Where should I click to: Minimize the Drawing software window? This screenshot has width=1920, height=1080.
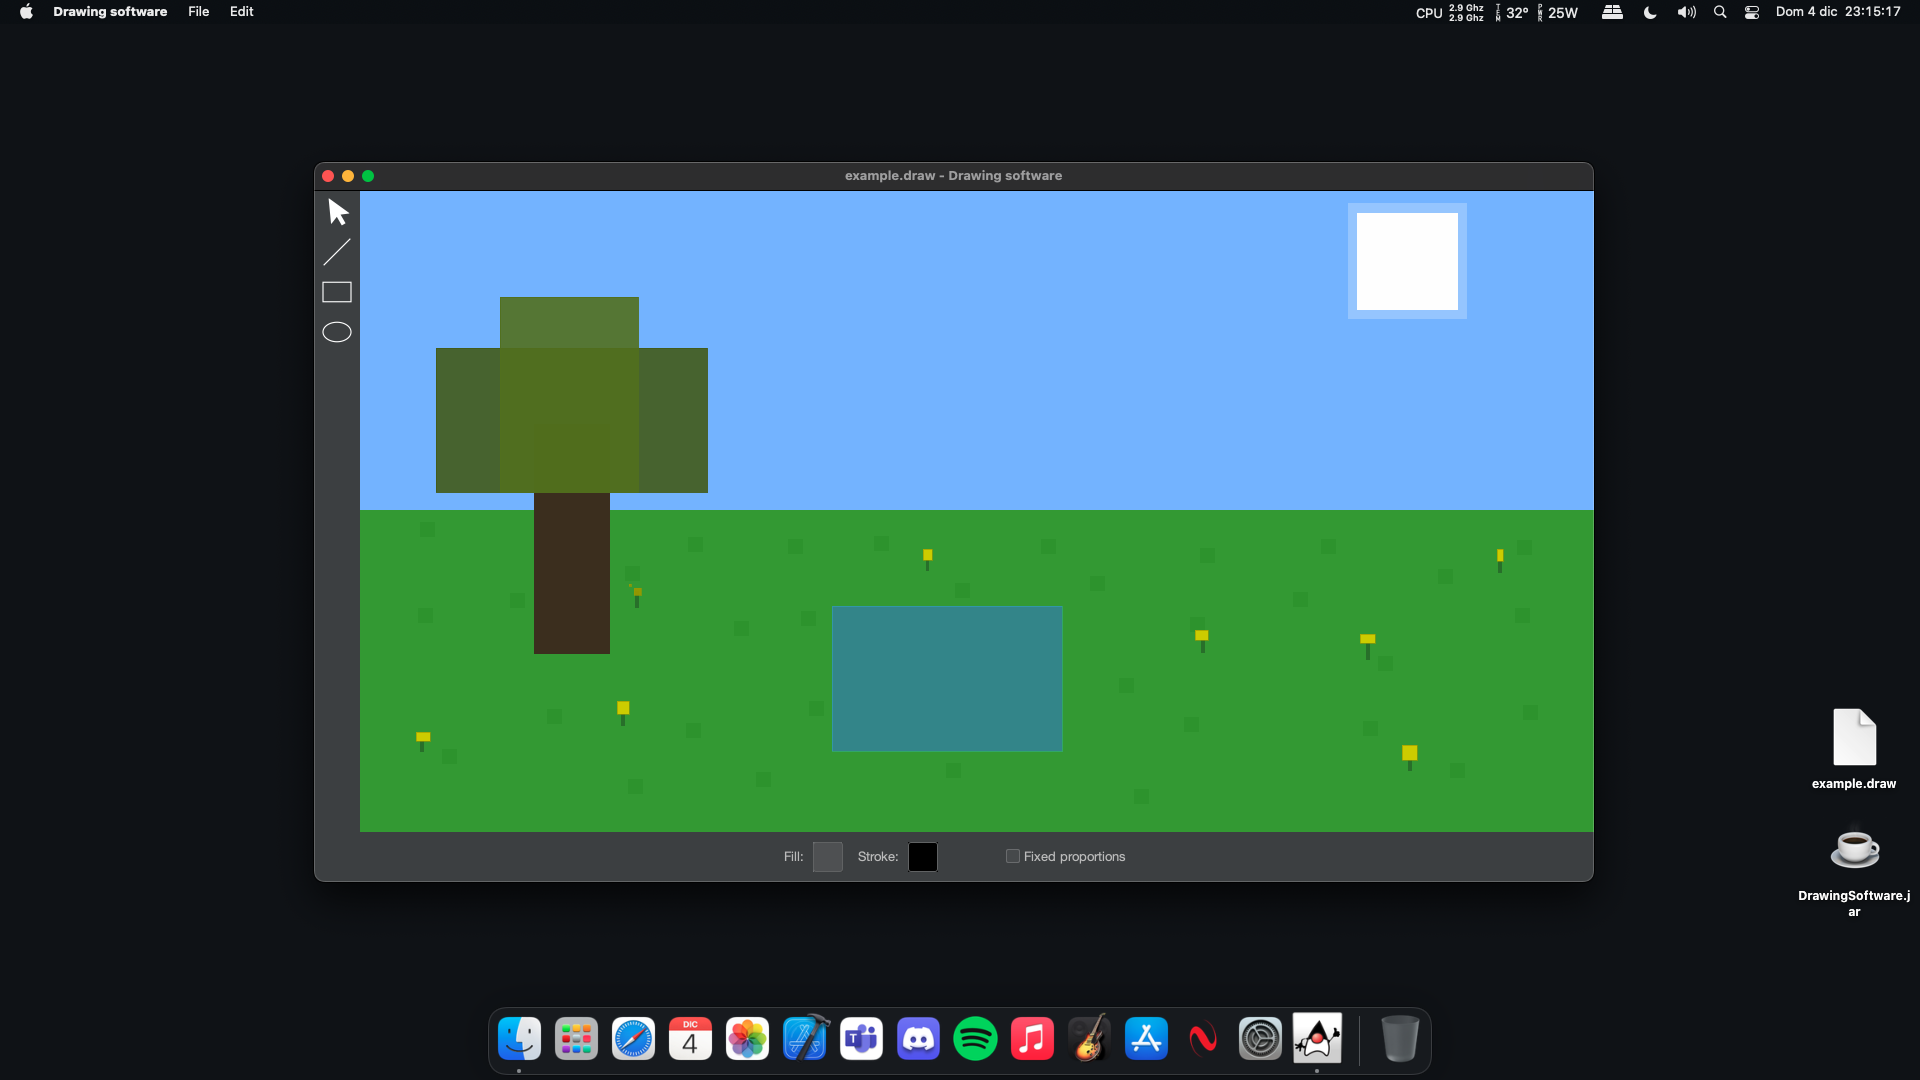click(x=348, y=176)
